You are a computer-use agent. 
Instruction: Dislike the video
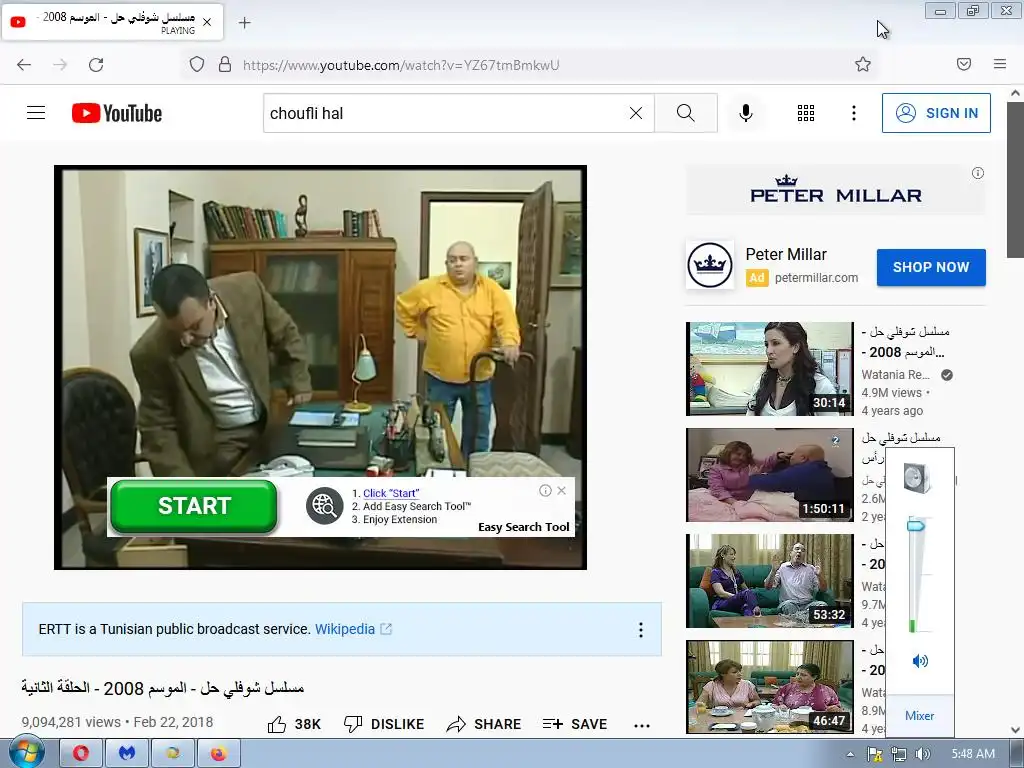pyautogui.click(x=384, y=724)
